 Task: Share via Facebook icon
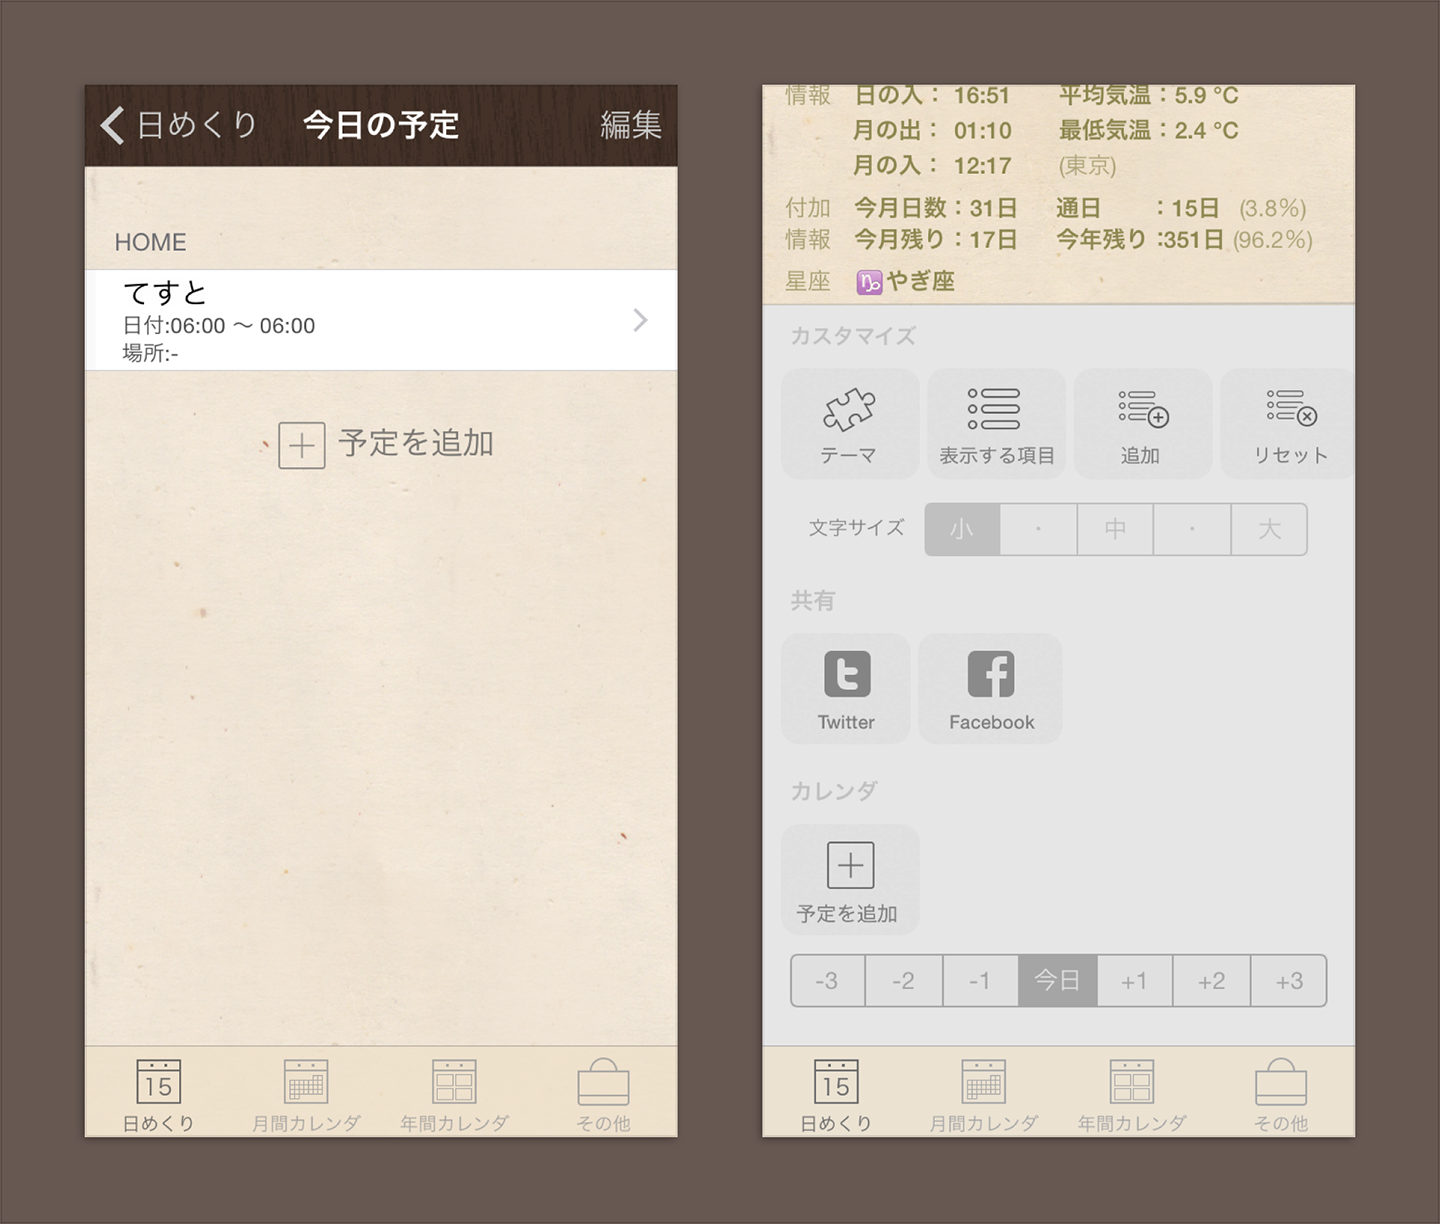coord(991,688)
